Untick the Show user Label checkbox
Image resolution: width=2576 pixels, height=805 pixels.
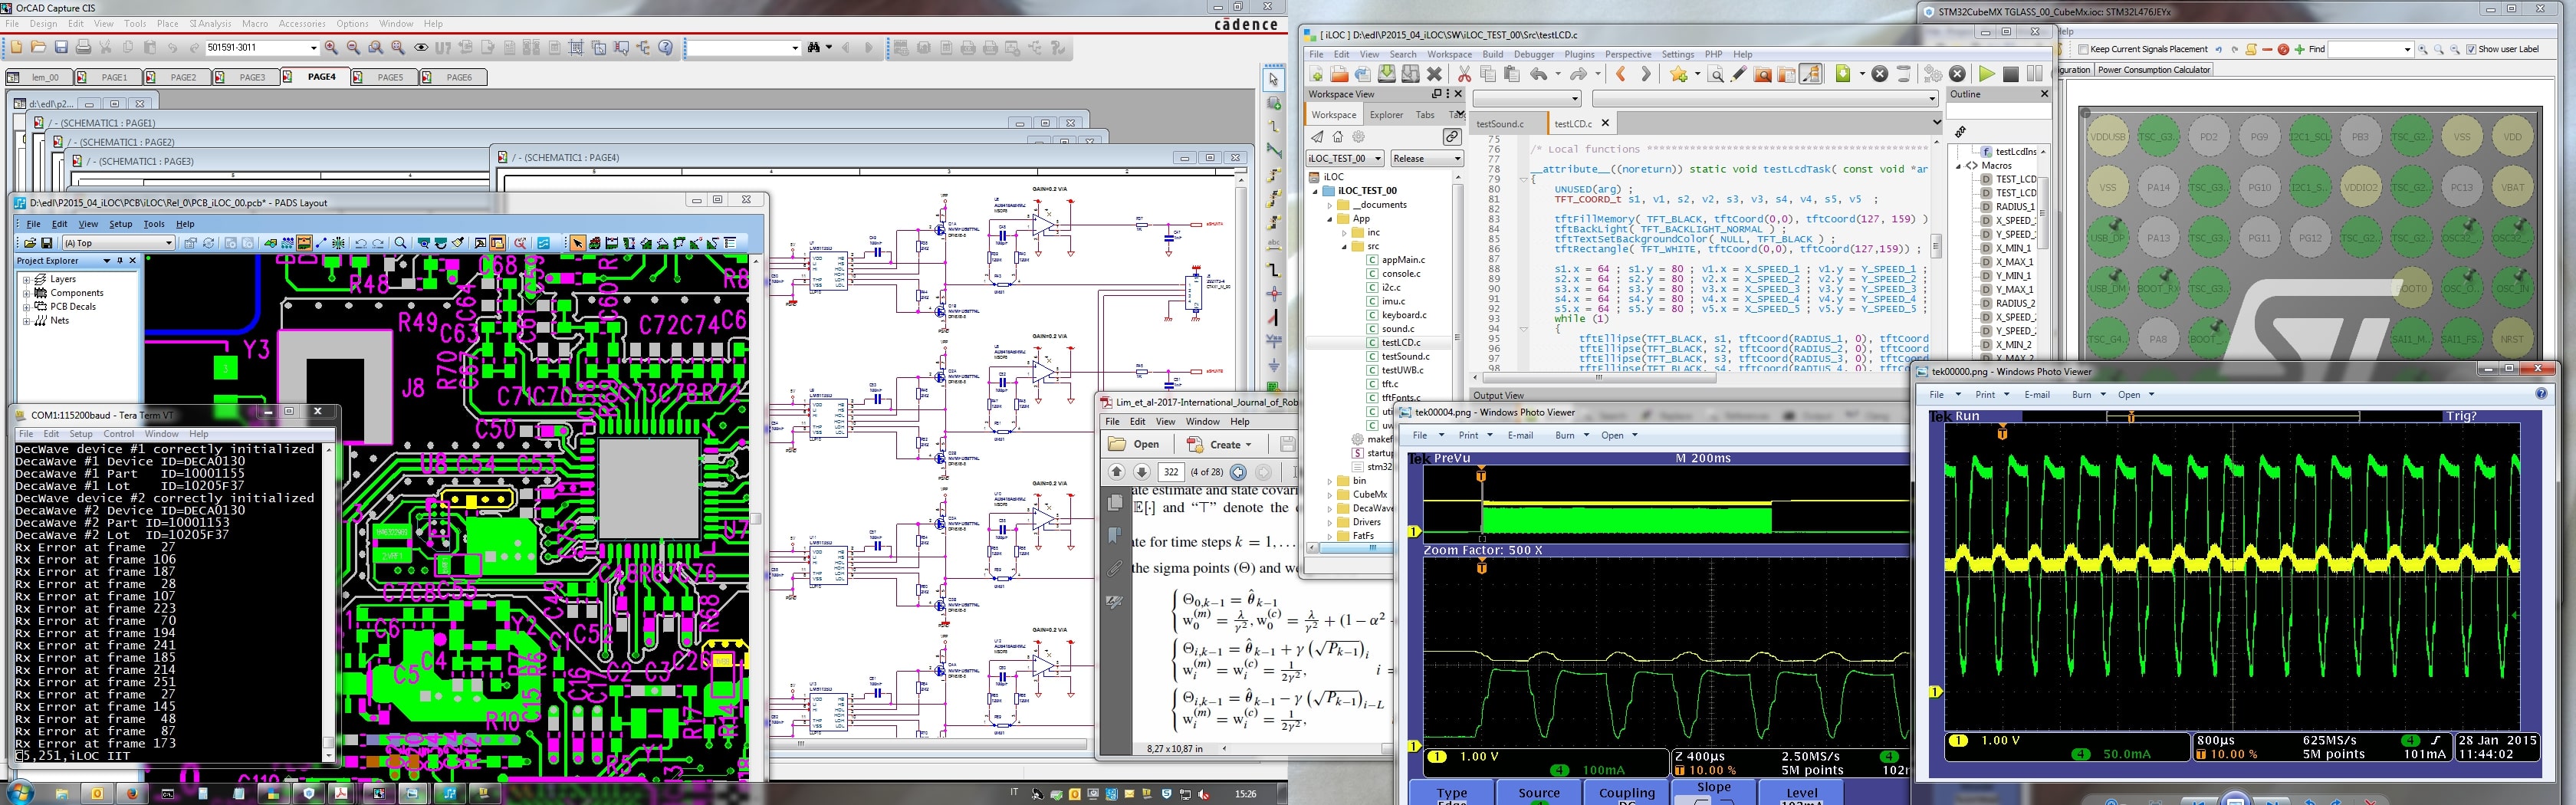pyautogui.click(x=2471, y=49)
